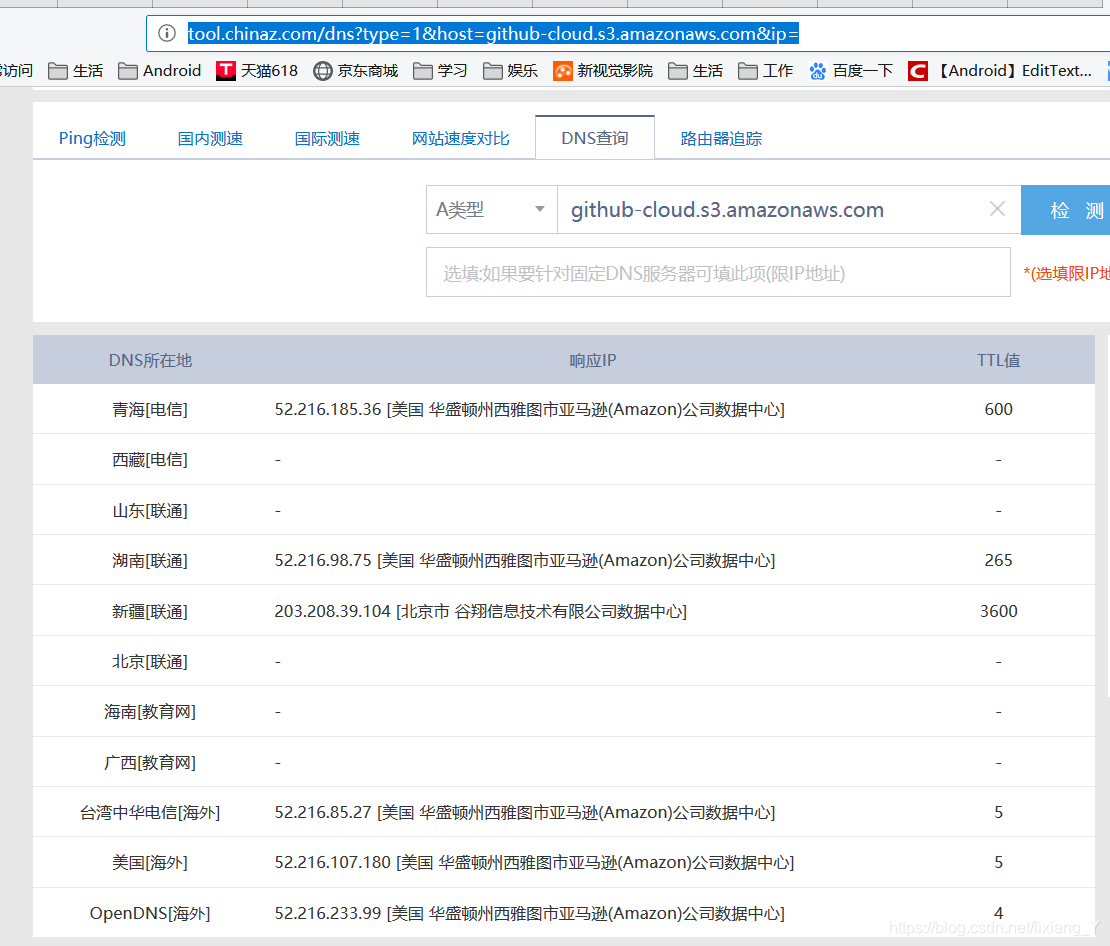1110x946 pixels.
Task: Switch to the 国际测速 tab
Action: click(x=327, y=138)
